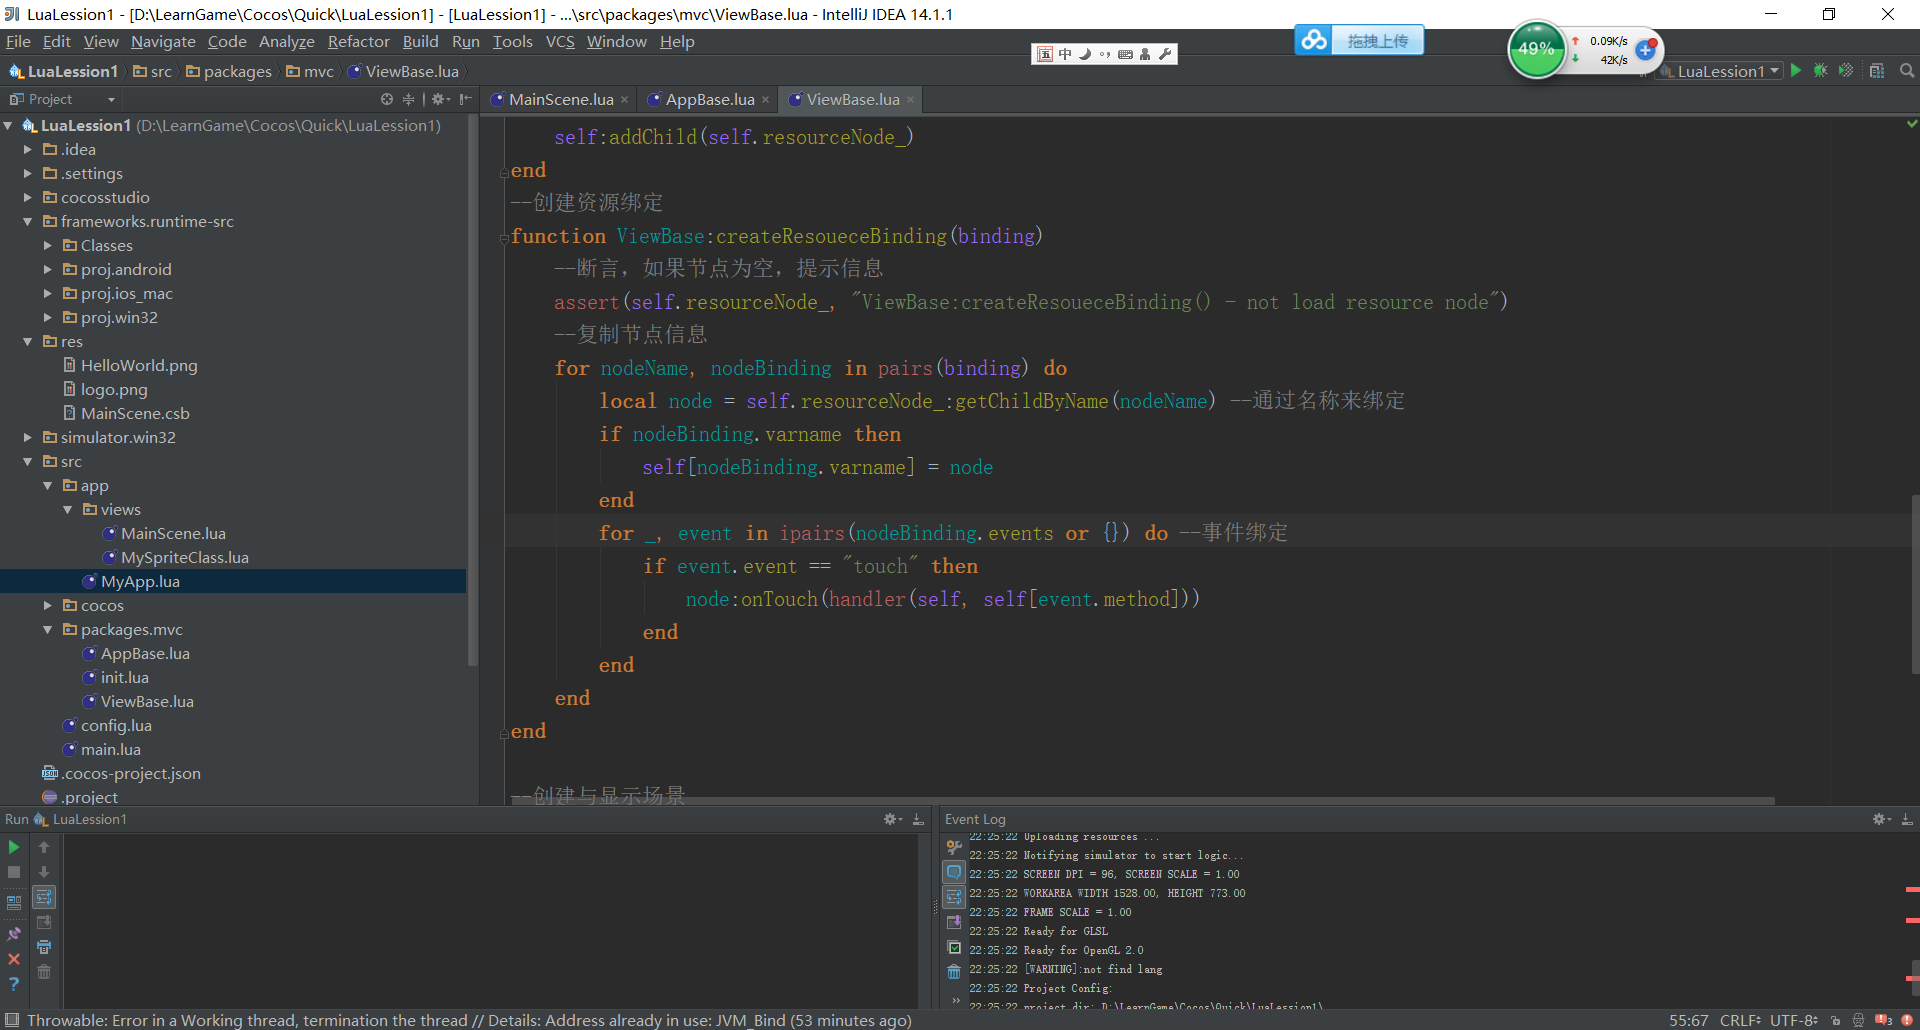The width and height of the screenshot is (1920, 1030).
Task: Toggle tool window quick access in status bar
Action: (12, 1020)
